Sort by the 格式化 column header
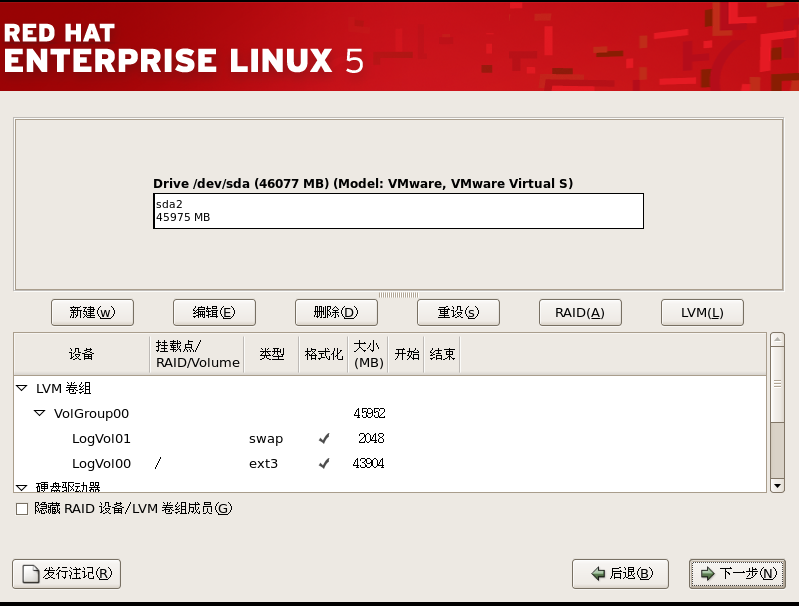Viewport: 799px width, 606px height. [324, 354]
